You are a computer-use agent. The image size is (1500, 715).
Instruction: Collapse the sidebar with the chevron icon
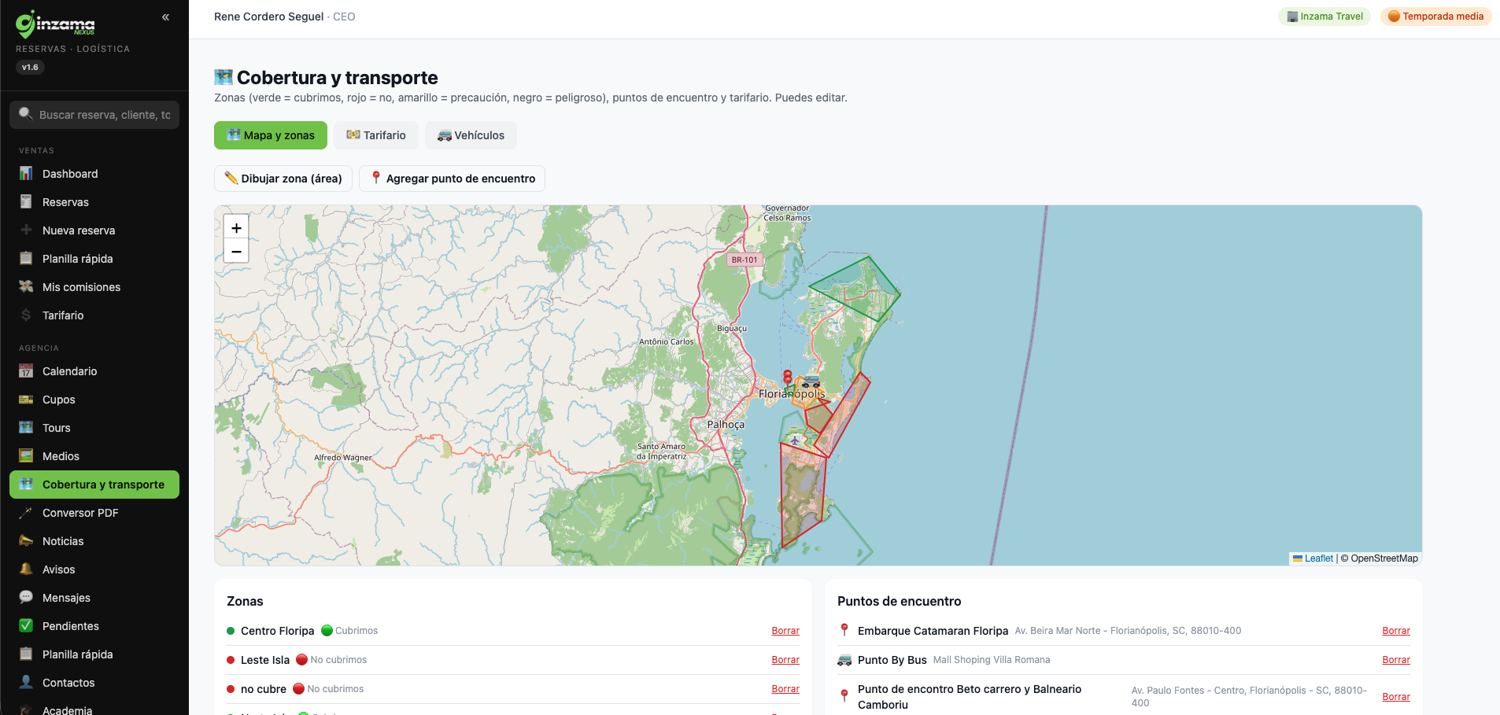165,17
